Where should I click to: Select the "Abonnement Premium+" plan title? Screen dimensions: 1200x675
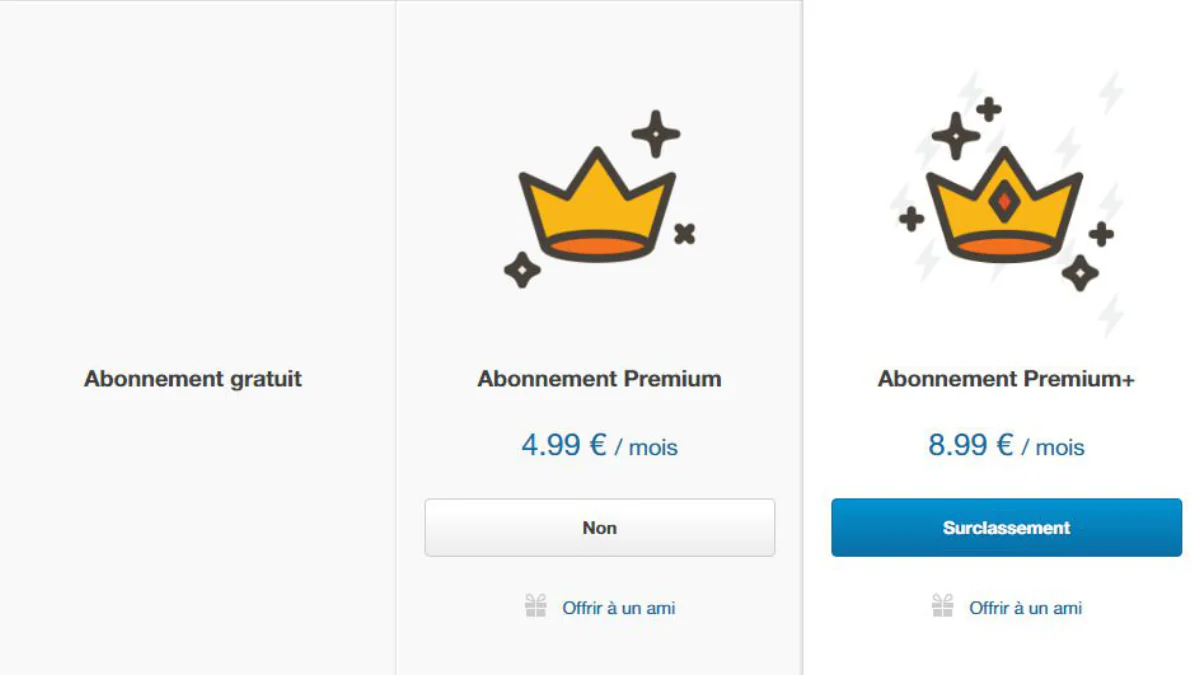[x=1006, y=379]
